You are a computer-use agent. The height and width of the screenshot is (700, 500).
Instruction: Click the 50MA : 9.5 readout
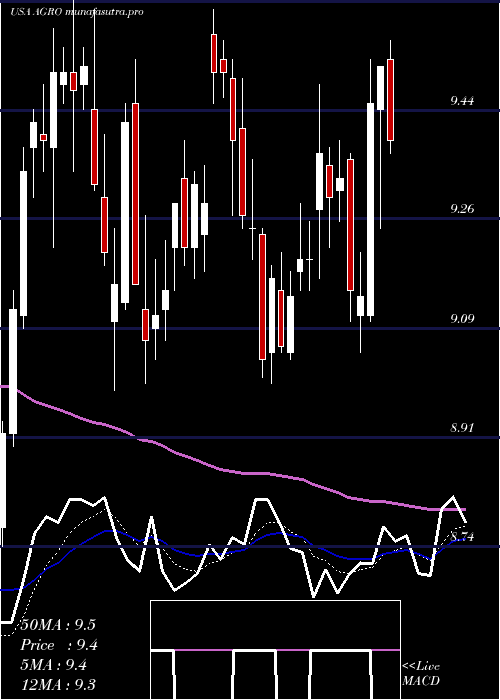pyautogui.click(x=58, y=625)
